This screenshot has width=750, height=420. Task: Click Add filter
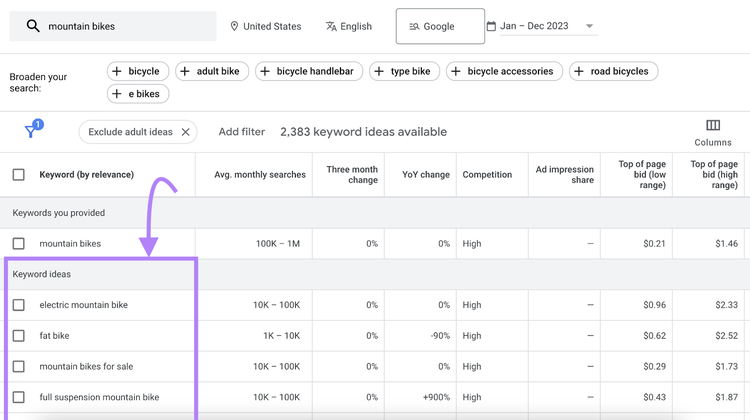pyautogui.click(x=242, y=132)
